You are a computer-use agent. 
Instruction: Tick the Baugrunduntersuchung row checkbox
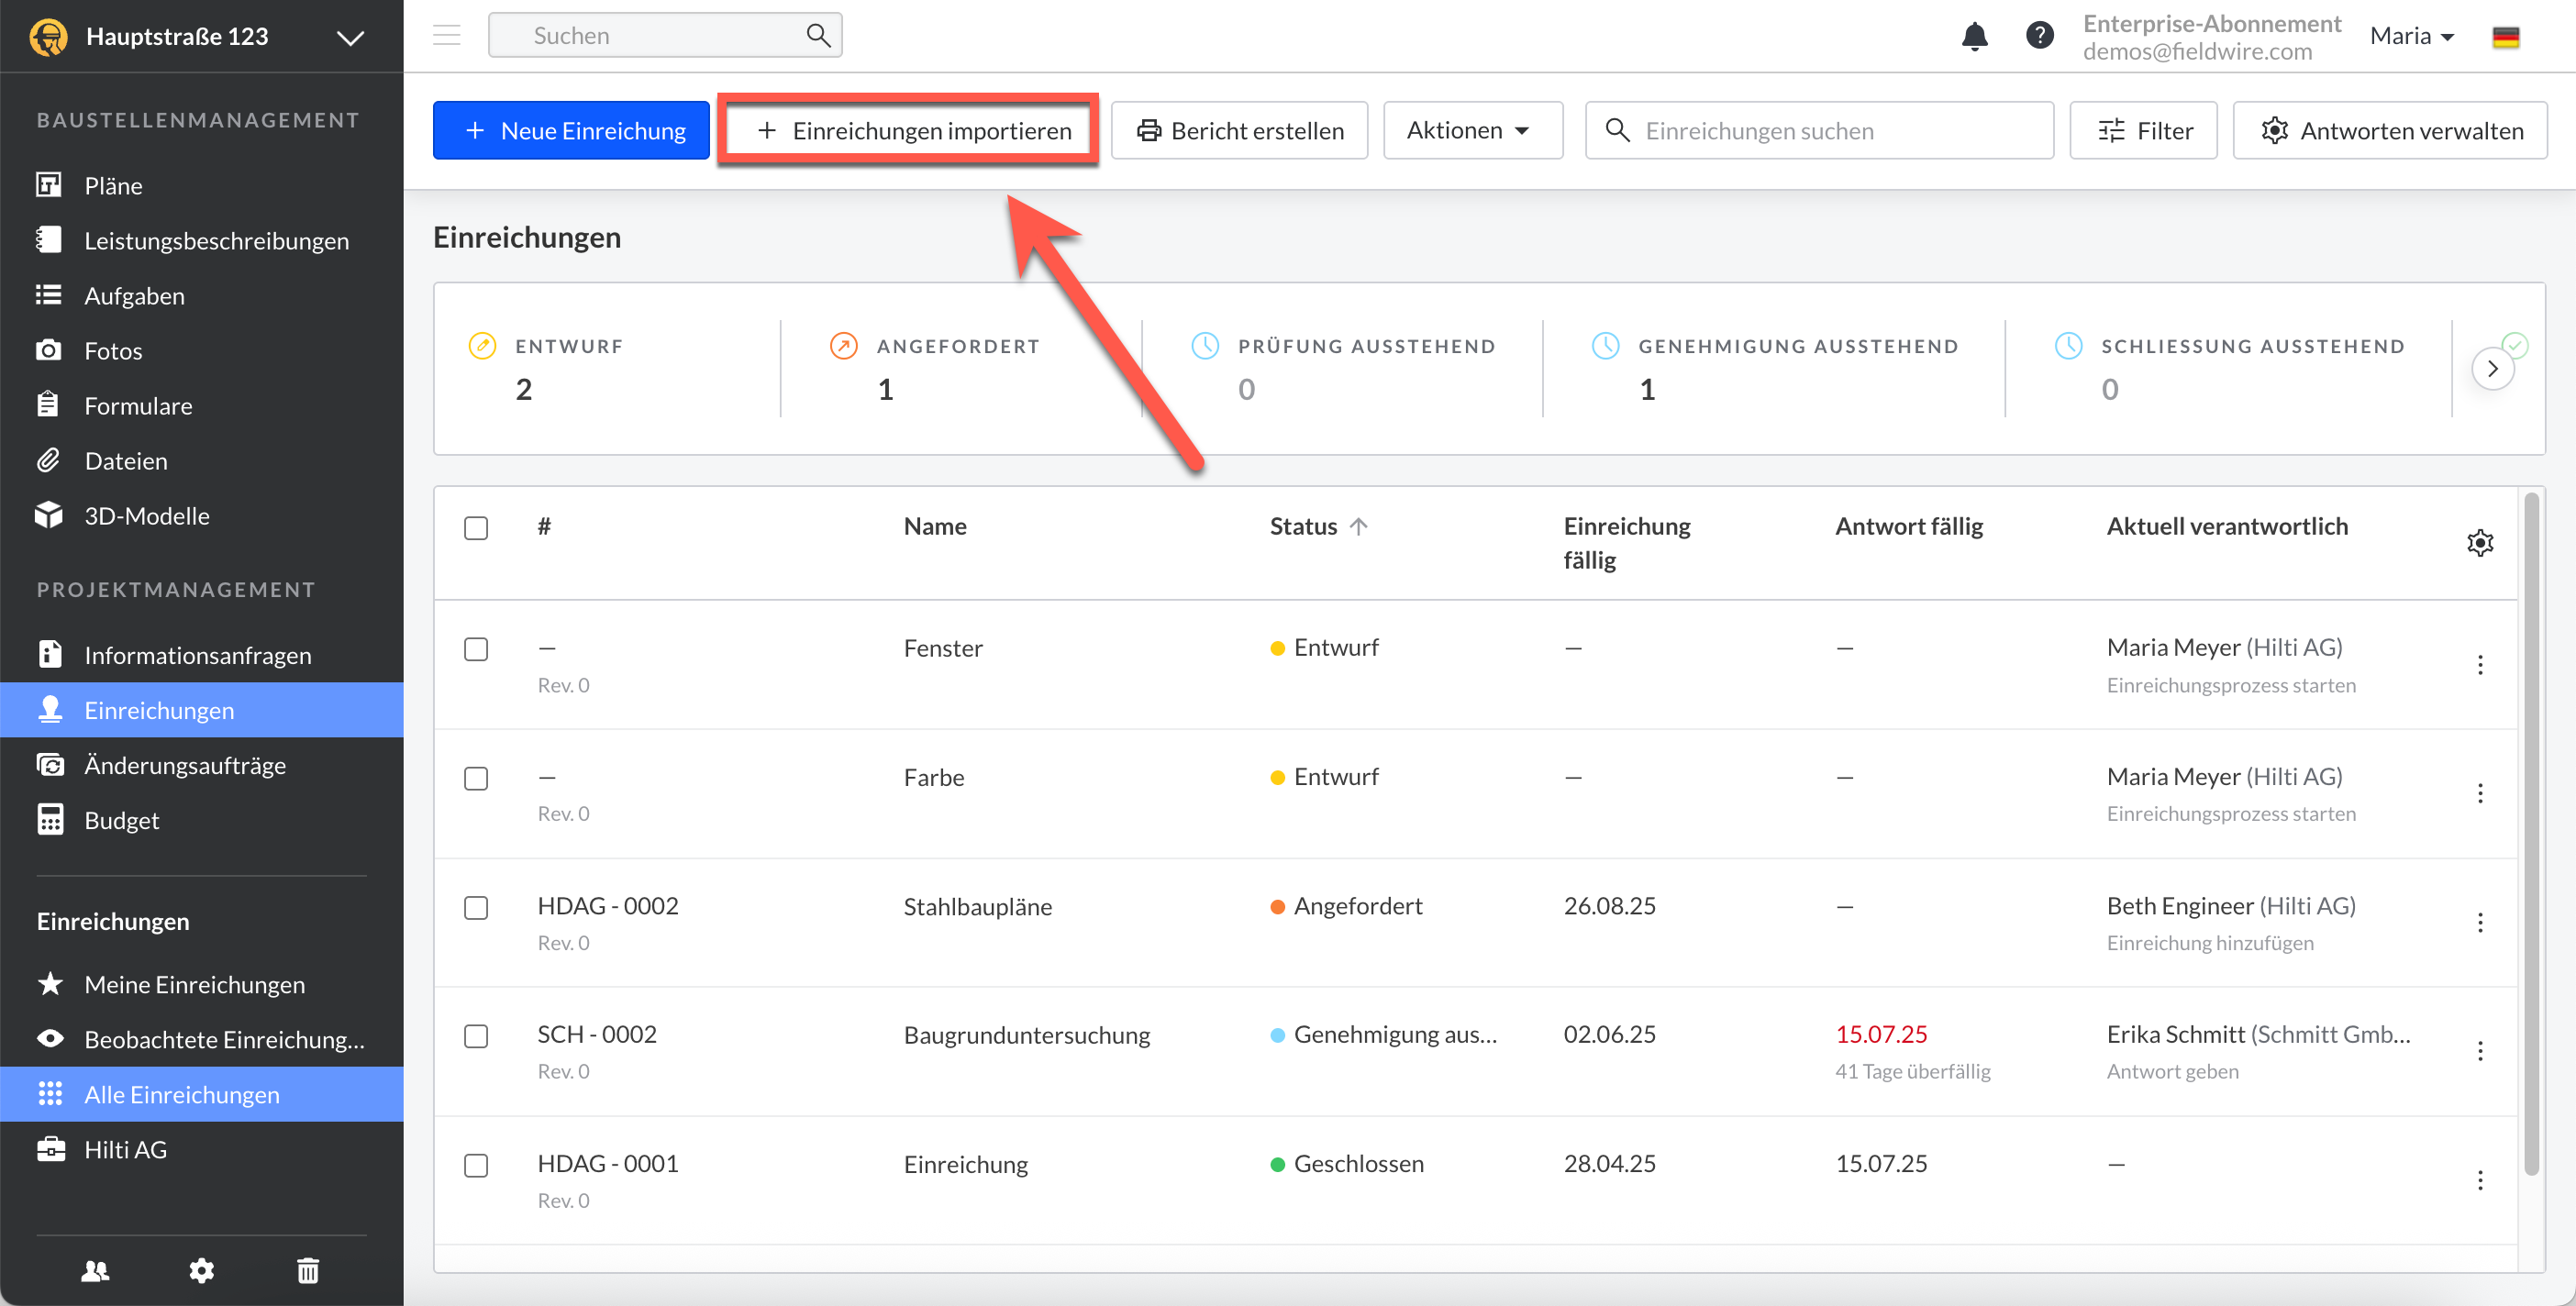[x=476, y=1035]
